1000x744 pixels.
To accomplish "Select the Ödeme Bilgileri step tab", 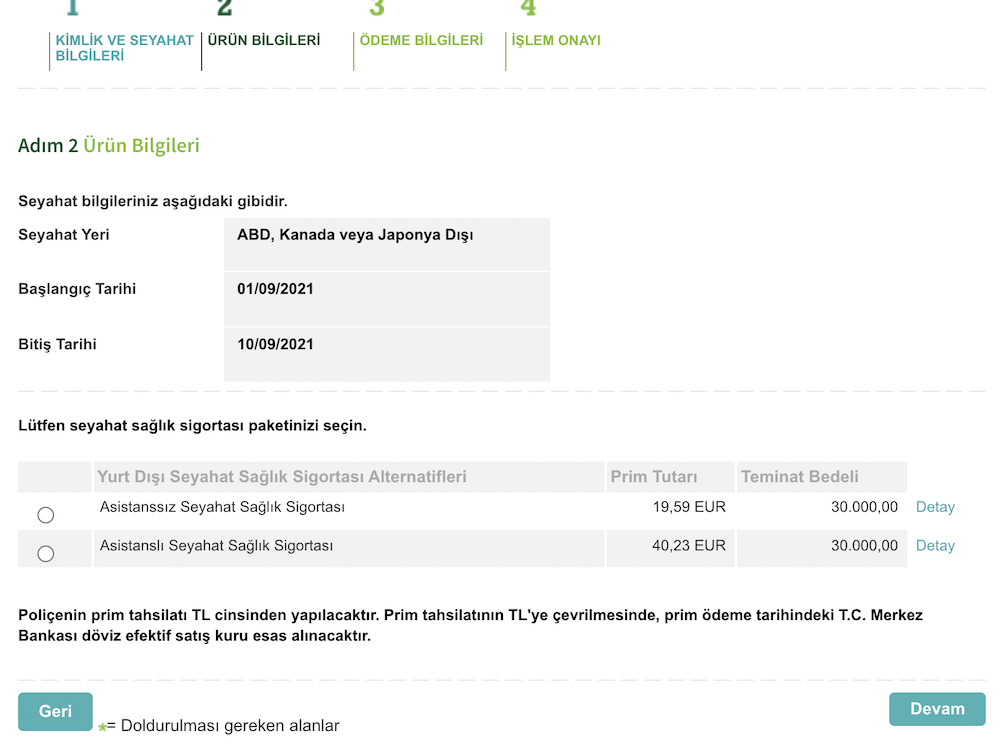I will coord(421,40).
